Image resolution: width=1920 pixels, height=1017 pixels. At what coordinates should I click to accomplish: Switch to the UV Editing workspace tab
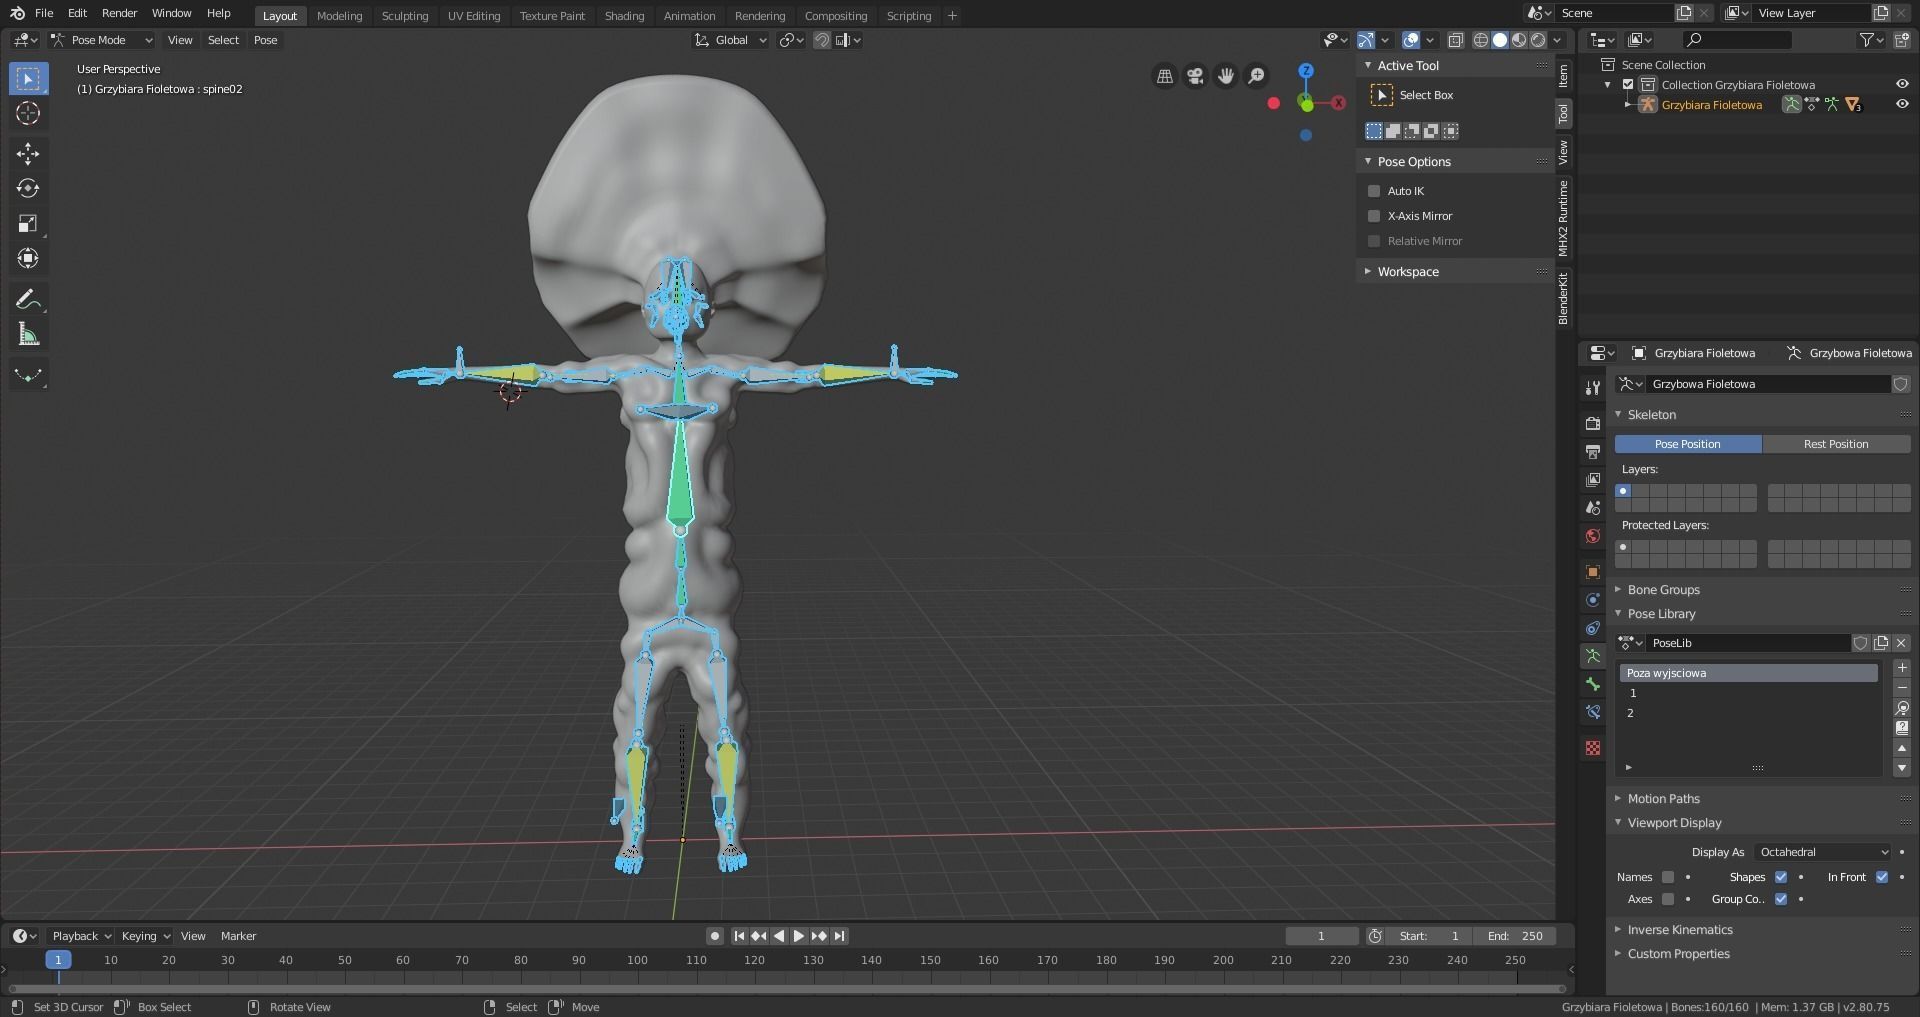(474, 16)
